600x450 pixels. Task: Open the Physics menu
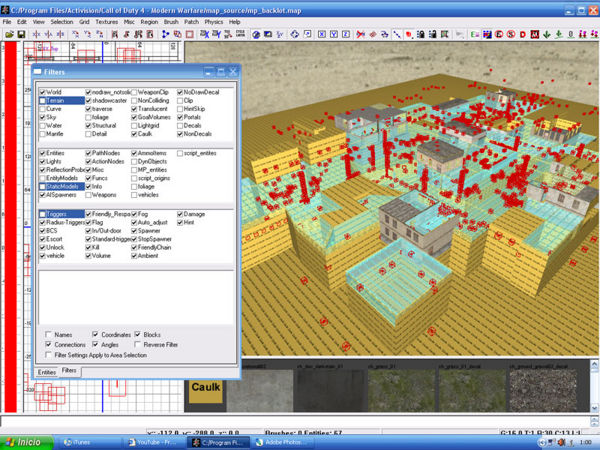214,22
